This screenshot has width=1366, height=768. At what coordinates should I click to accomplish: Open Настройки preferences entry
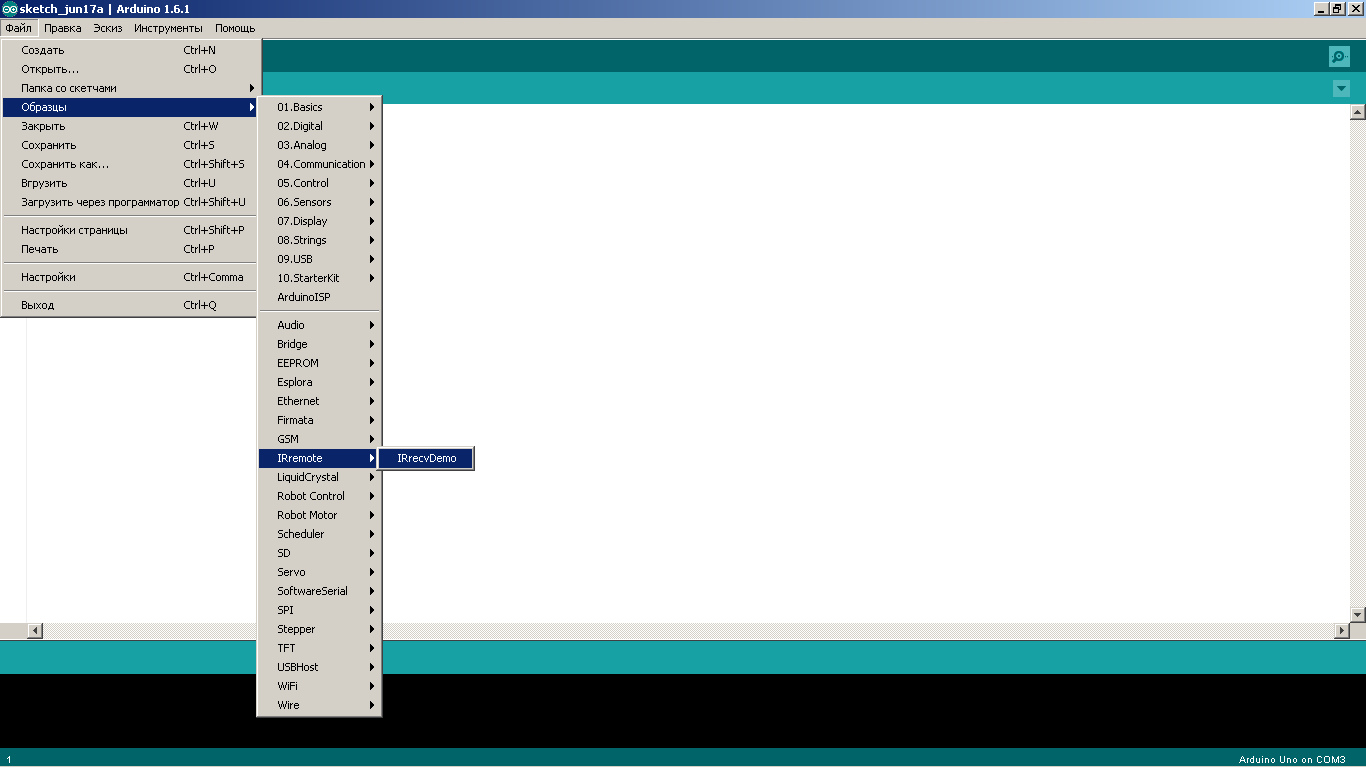tap(130, 277)
